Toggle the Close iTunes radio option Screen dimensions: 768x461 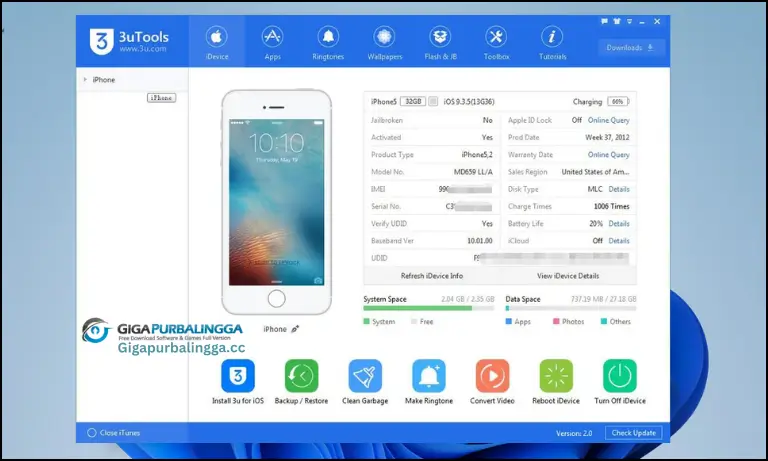coord(92,433)
